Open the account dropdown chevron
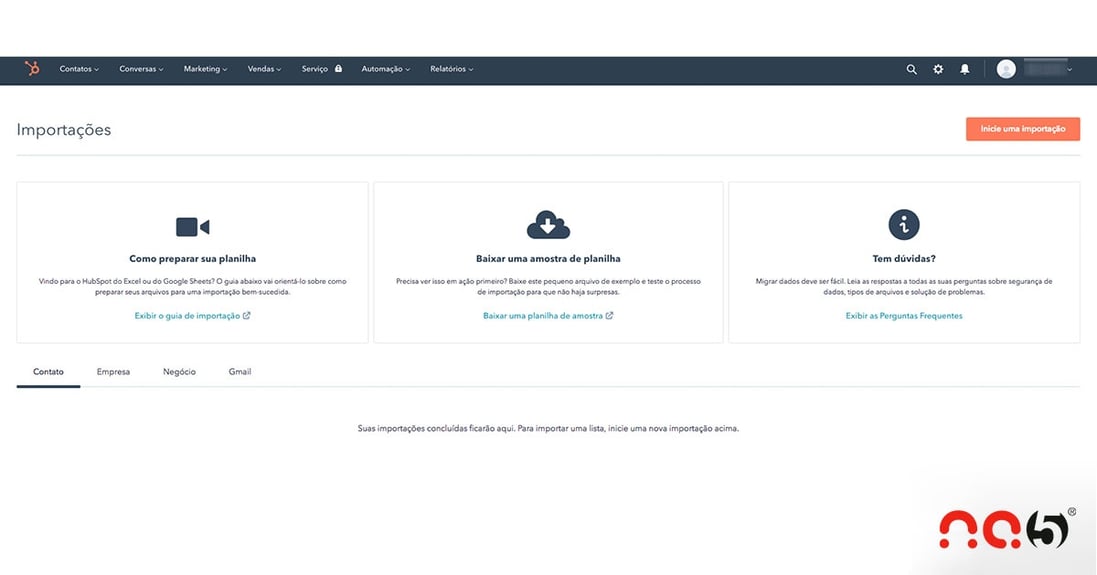The height and width of the screenshot is (575, 1097). pyautogui.click(x=1070, y=70)
